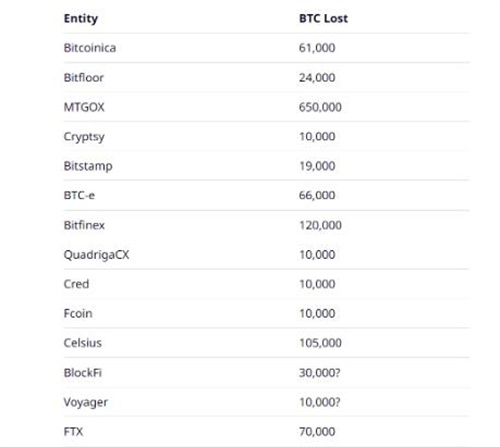This screenshot has height=447, width=500.
Task: Select the 105,000 Celsius loss value
Action: [320, 343]
